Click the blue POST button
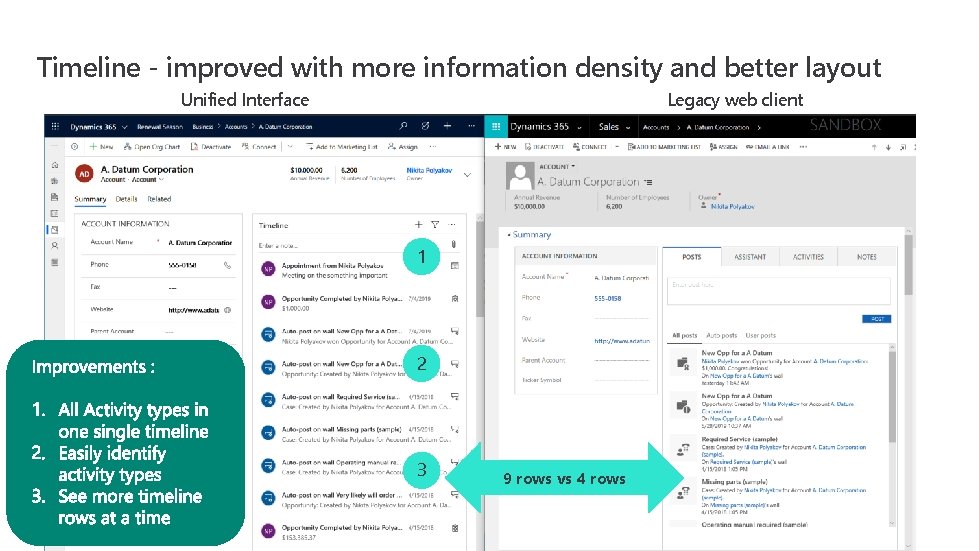 point(877,319)
